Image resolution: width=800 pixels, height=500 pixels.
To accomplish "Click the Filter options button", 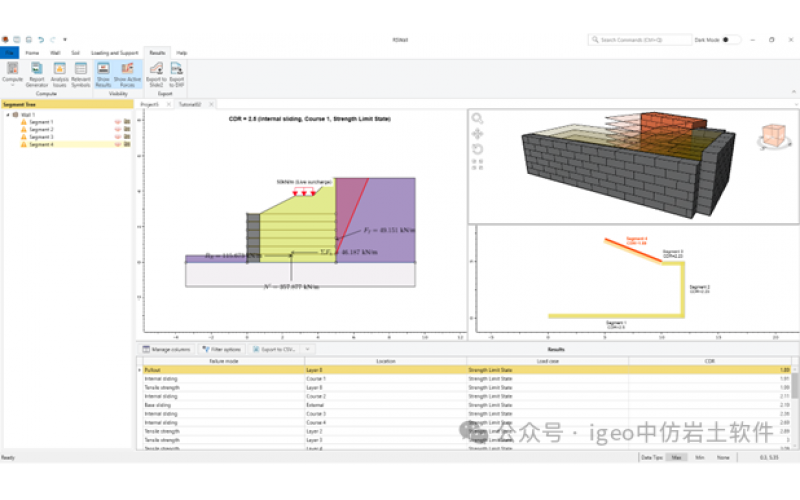I will click(221, 349).
